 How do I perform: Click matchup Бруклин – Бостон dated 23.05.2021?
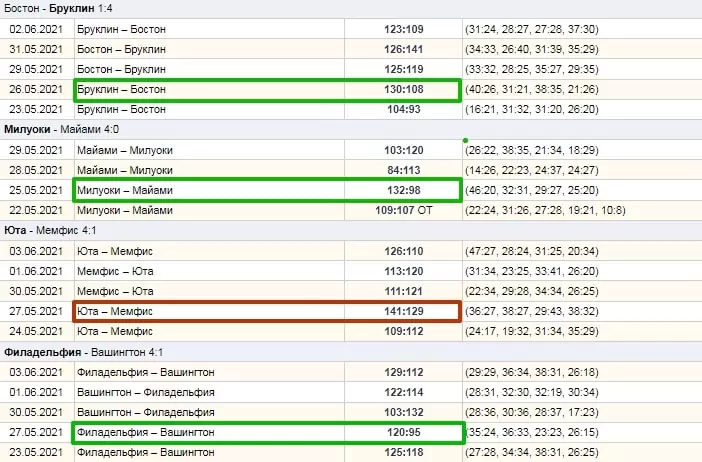121,109
